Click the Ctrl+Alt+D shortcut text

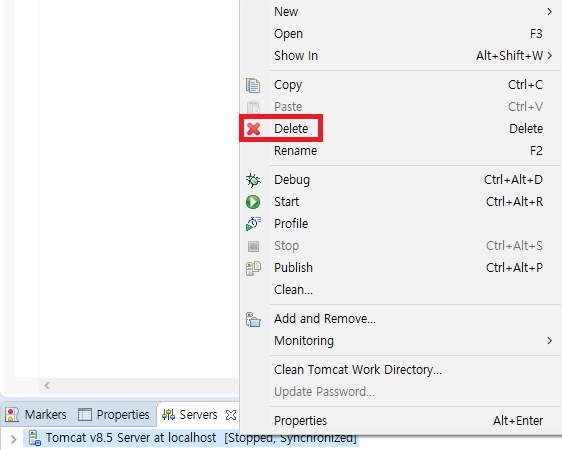(513, 180)
